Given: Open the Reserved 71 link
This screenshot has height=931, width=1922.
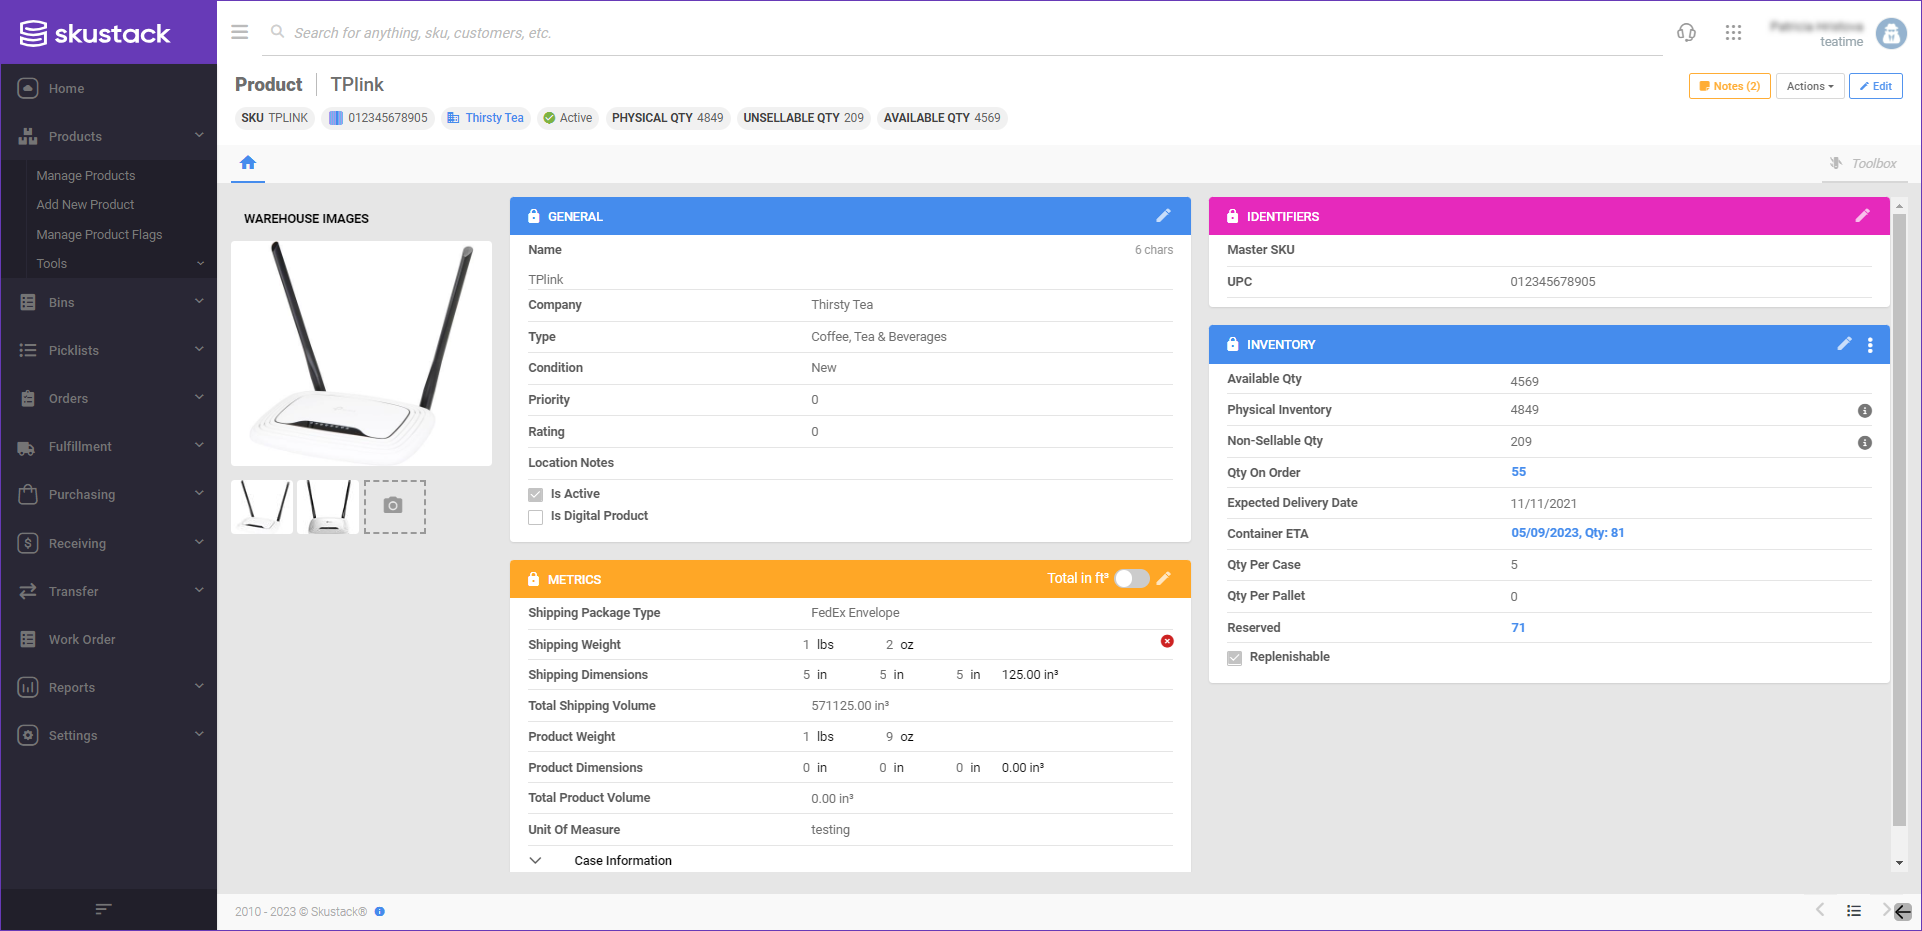Looking at the screenshot, I should [x=1518, y=628].
